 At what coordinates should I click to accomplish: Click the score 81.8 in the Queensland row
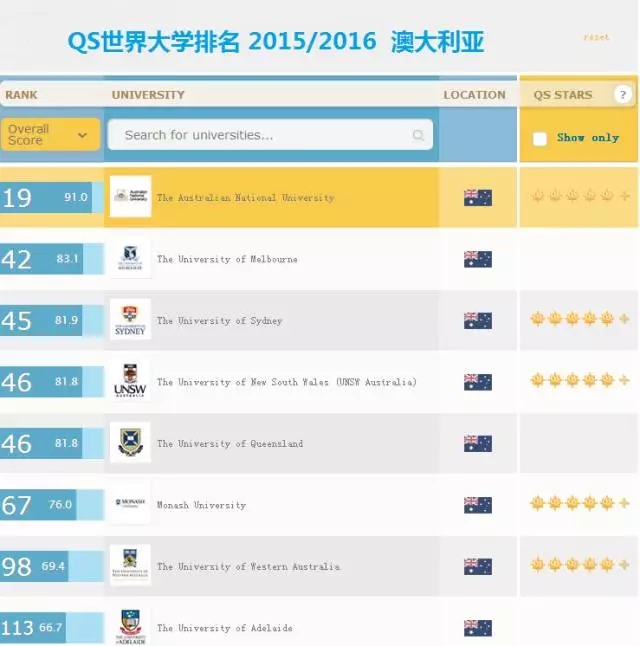[x=66, y=443]
